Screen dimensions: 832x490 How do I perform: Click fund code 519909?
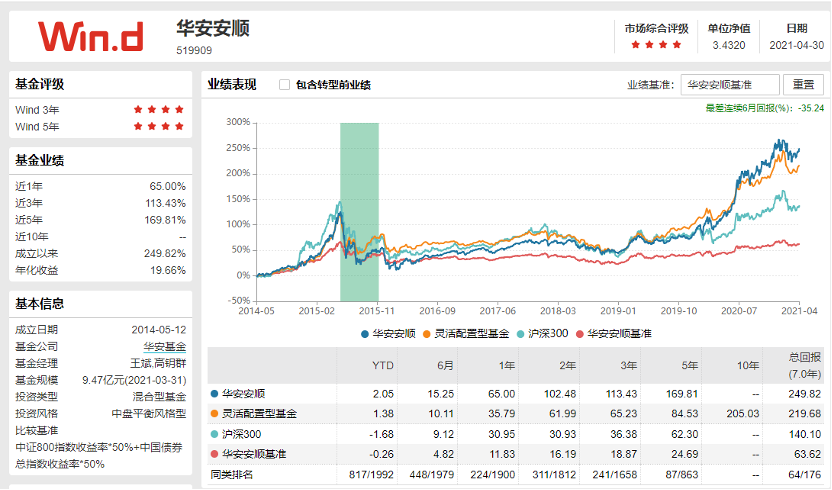194,50
